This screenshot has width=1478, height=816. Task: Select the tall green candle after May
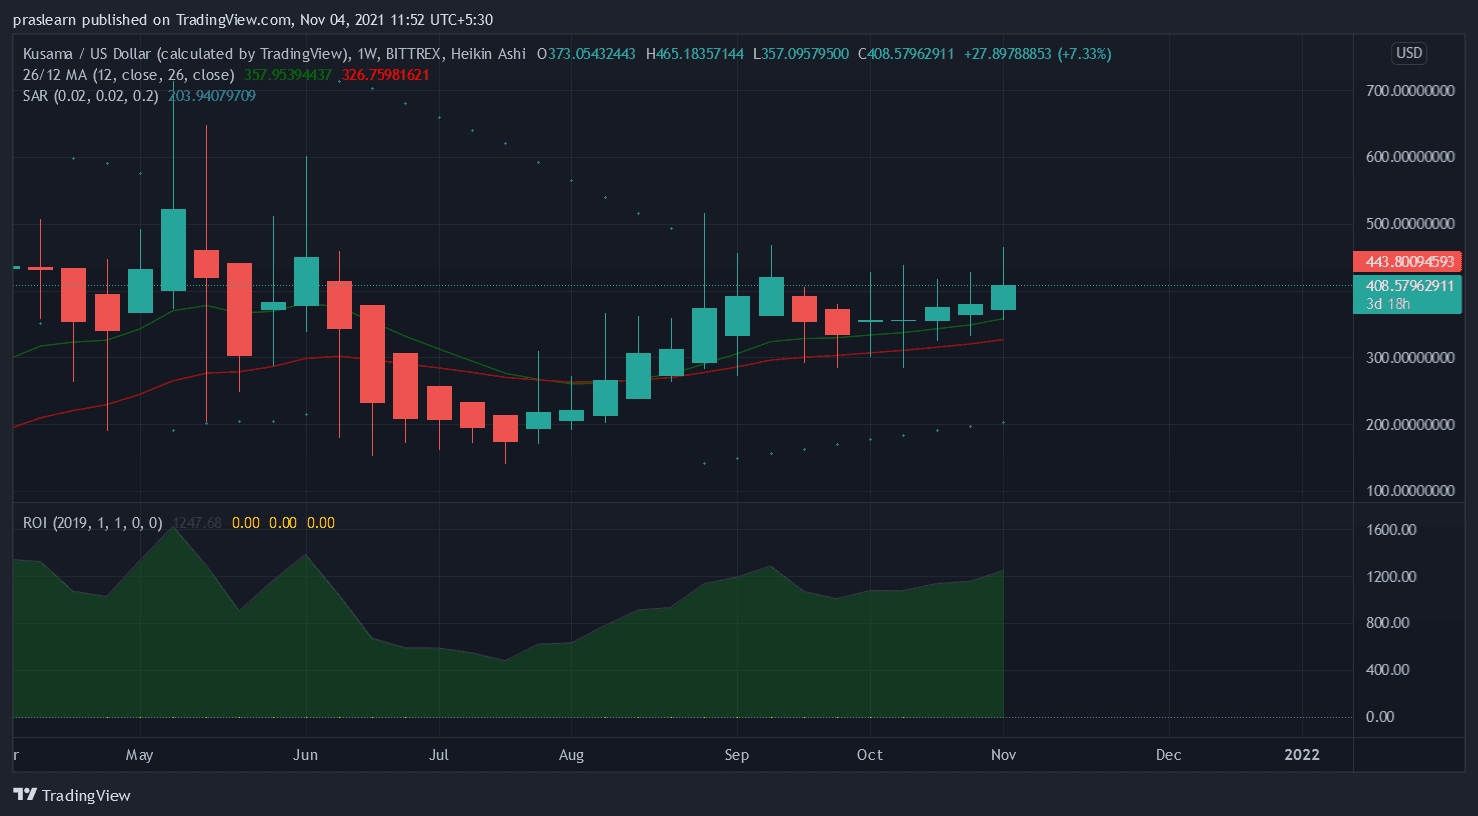click(173, 250)
